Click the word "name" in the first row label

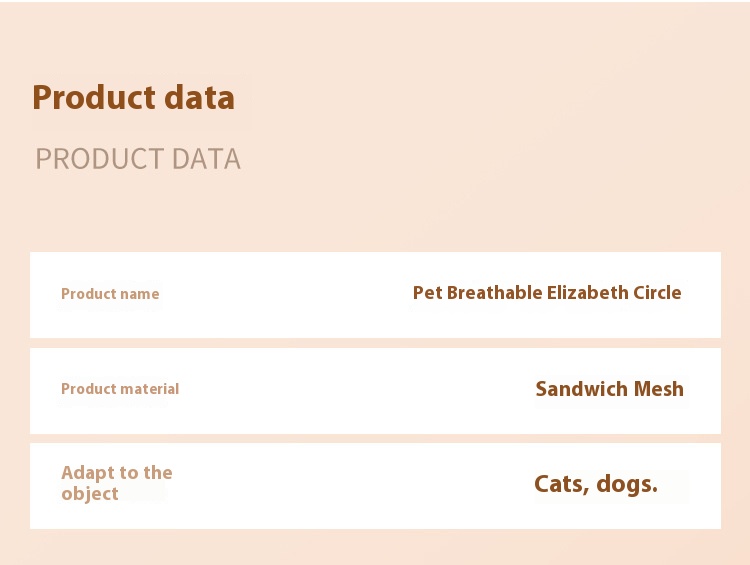click(x=141, y=294)
